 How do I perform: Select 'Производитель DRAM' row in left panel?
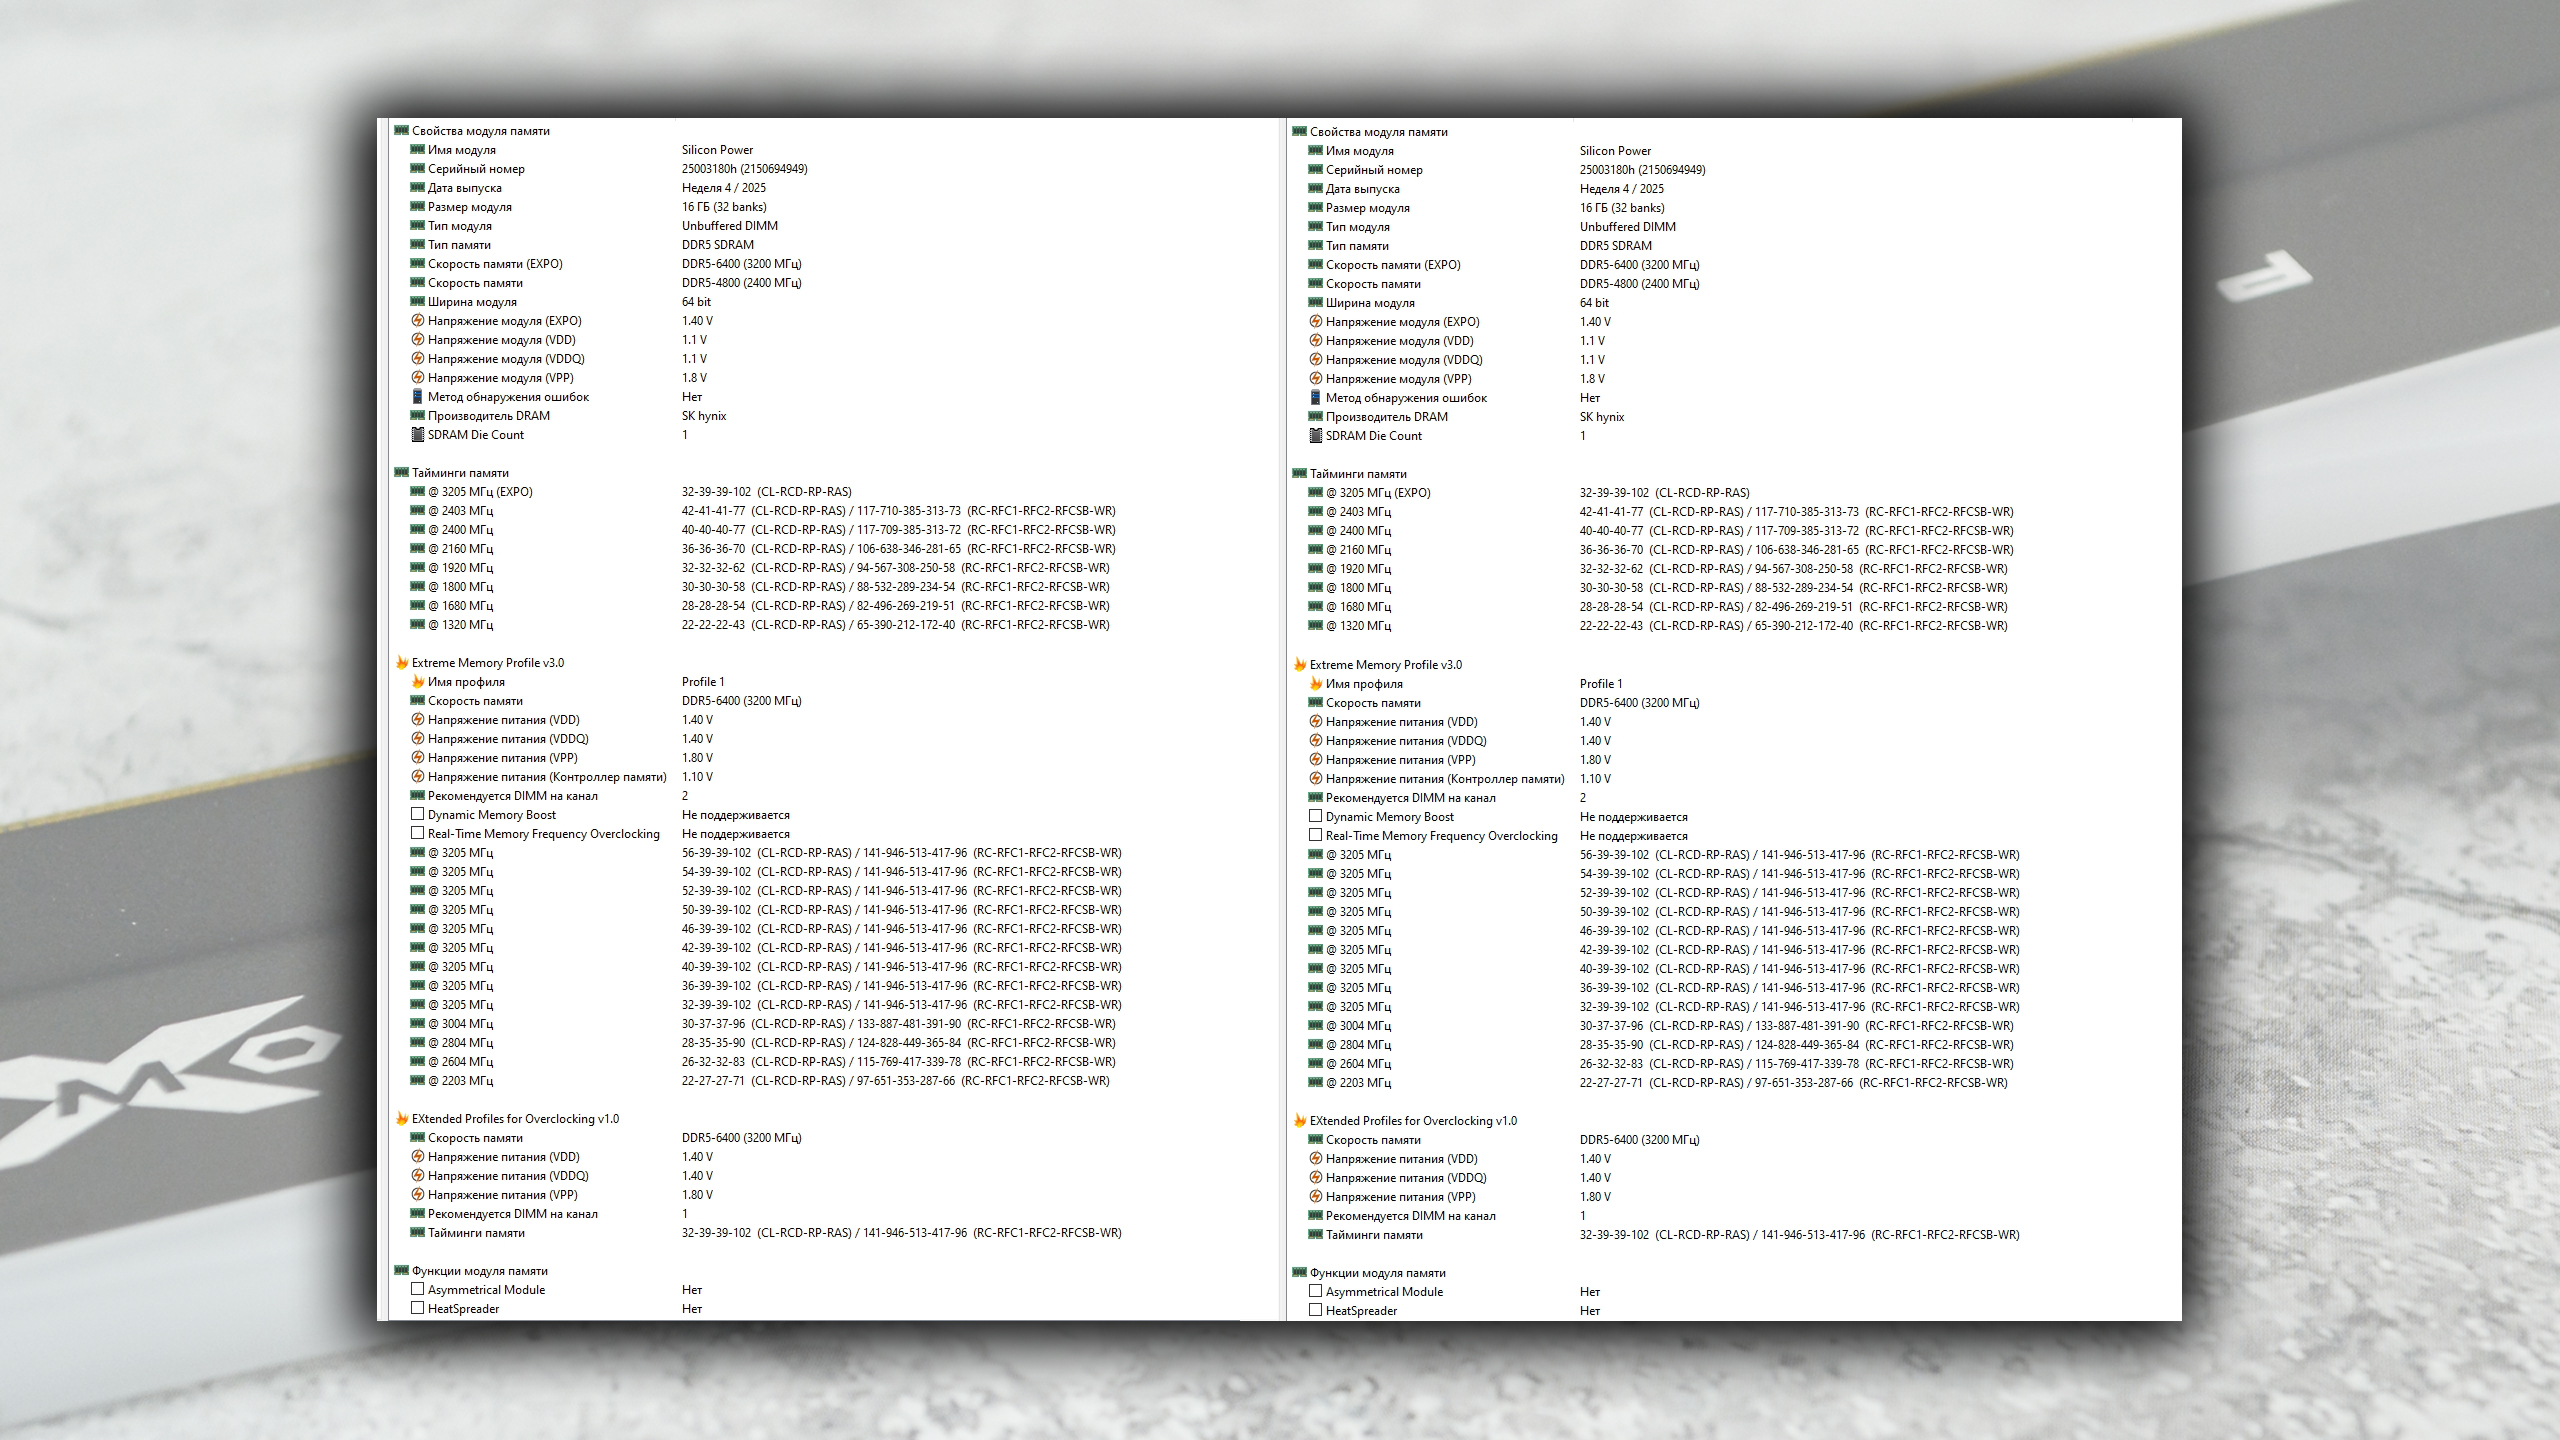(488, 416)
